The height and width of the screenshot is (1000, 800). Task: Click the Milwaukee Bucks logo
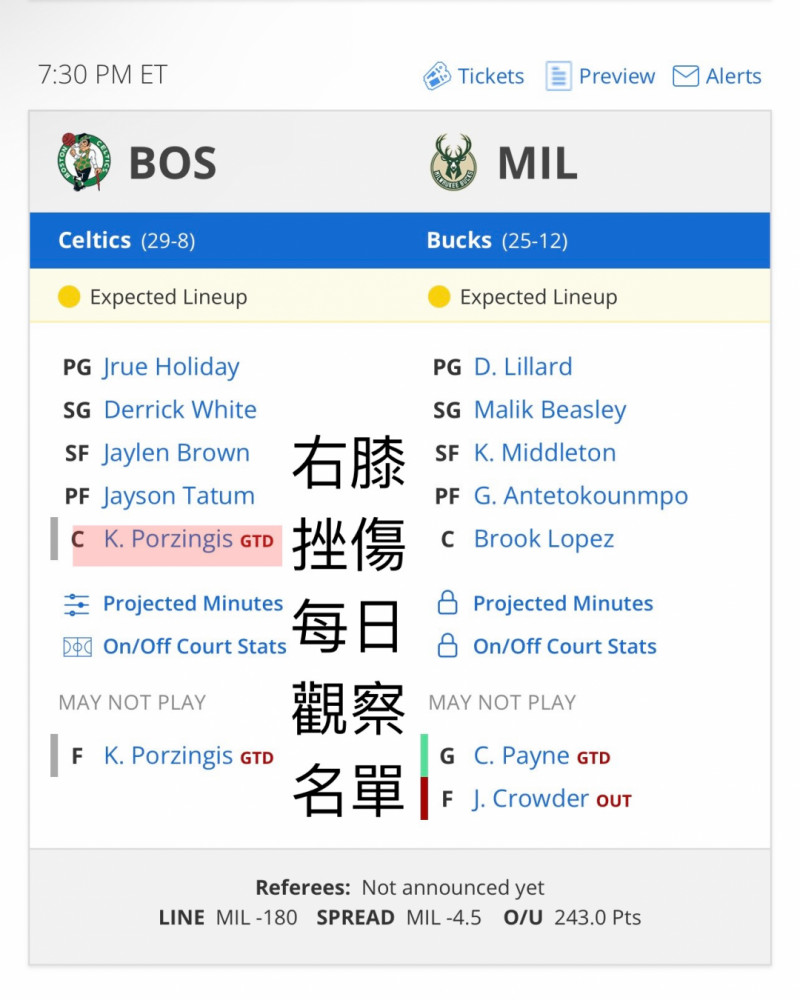pyautogui.click(x=453, y=163)
